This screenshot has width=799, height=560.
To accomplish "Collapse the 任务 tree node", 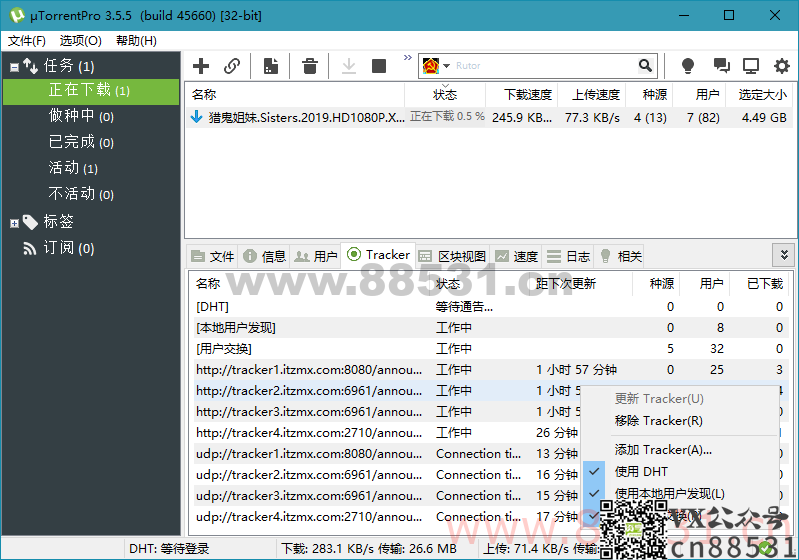I will 14,67.
